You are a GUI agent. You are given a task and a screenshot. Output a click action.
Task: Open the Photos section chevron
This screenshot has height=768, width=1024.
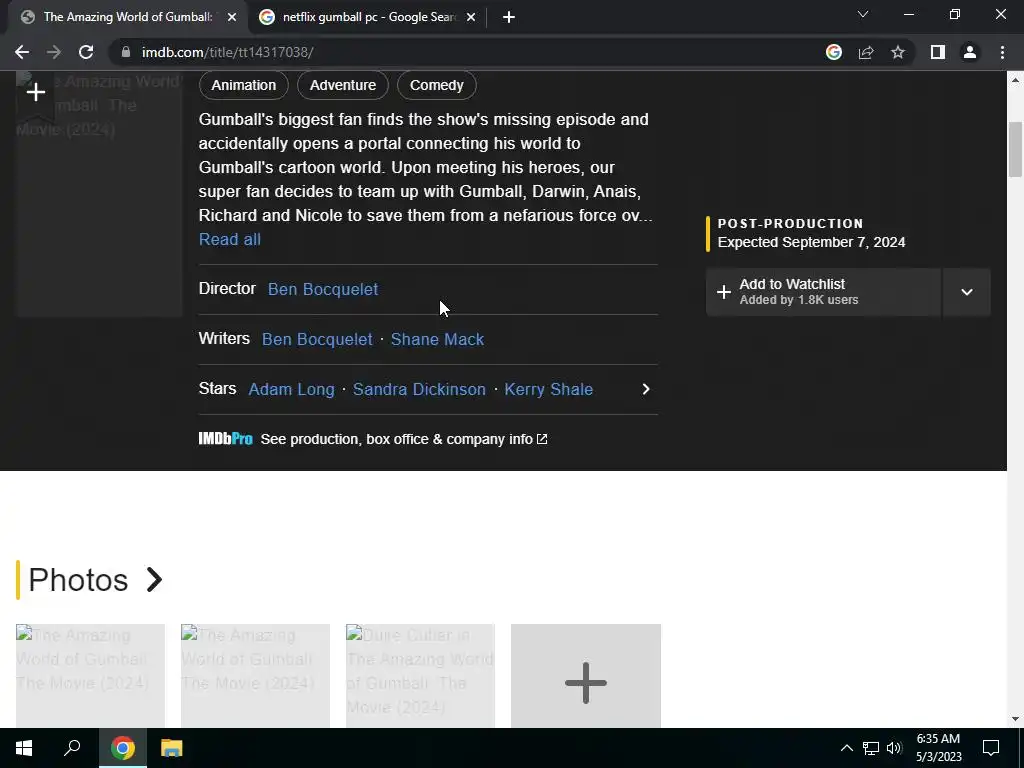[x=154, y=580]
